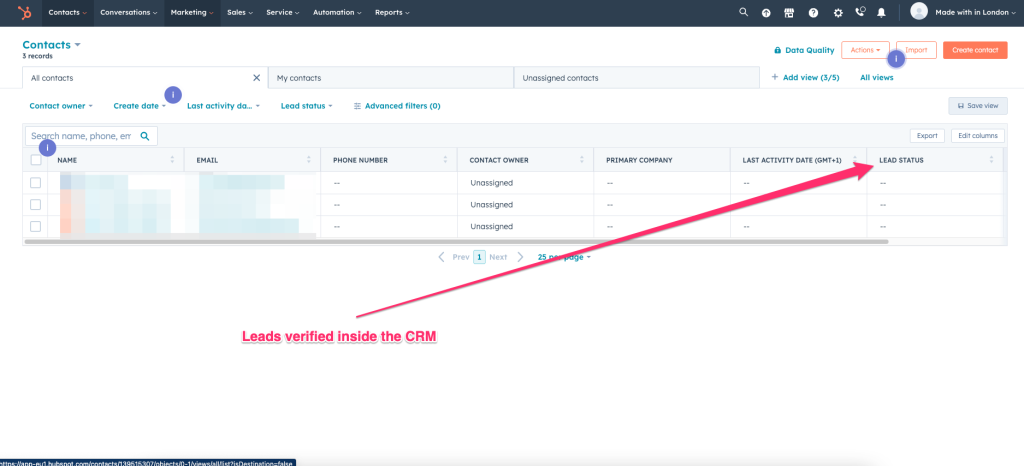Open Last activity date filter dropdown

[x=224, y=106]
